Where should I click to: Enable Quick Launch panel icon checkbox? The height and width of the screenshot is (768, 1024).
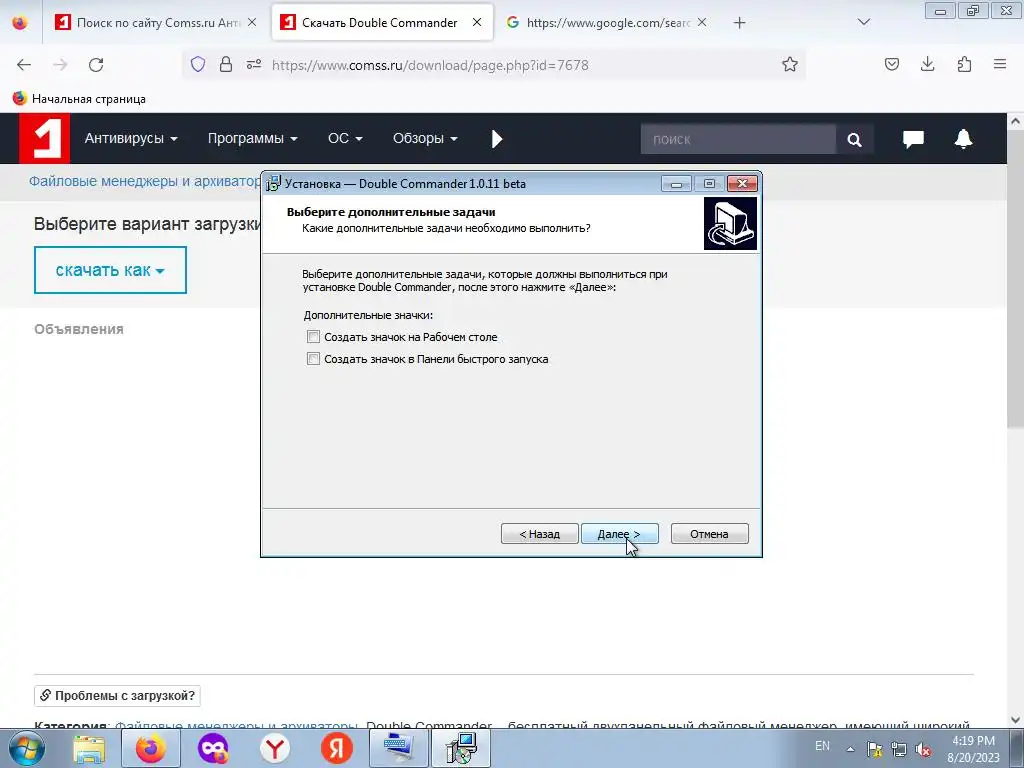(313, 359)
